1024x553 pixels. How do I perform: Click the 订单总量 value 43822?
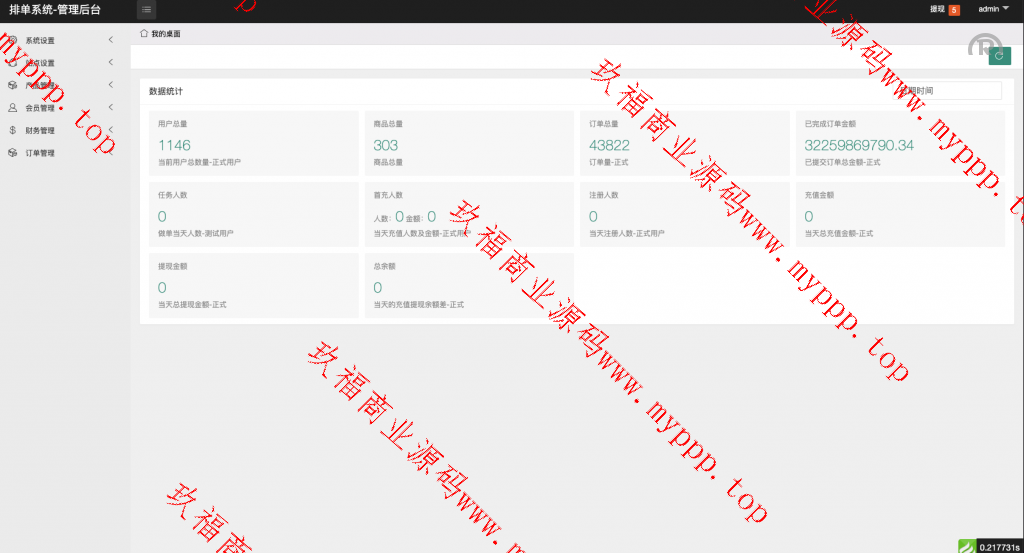609,146
